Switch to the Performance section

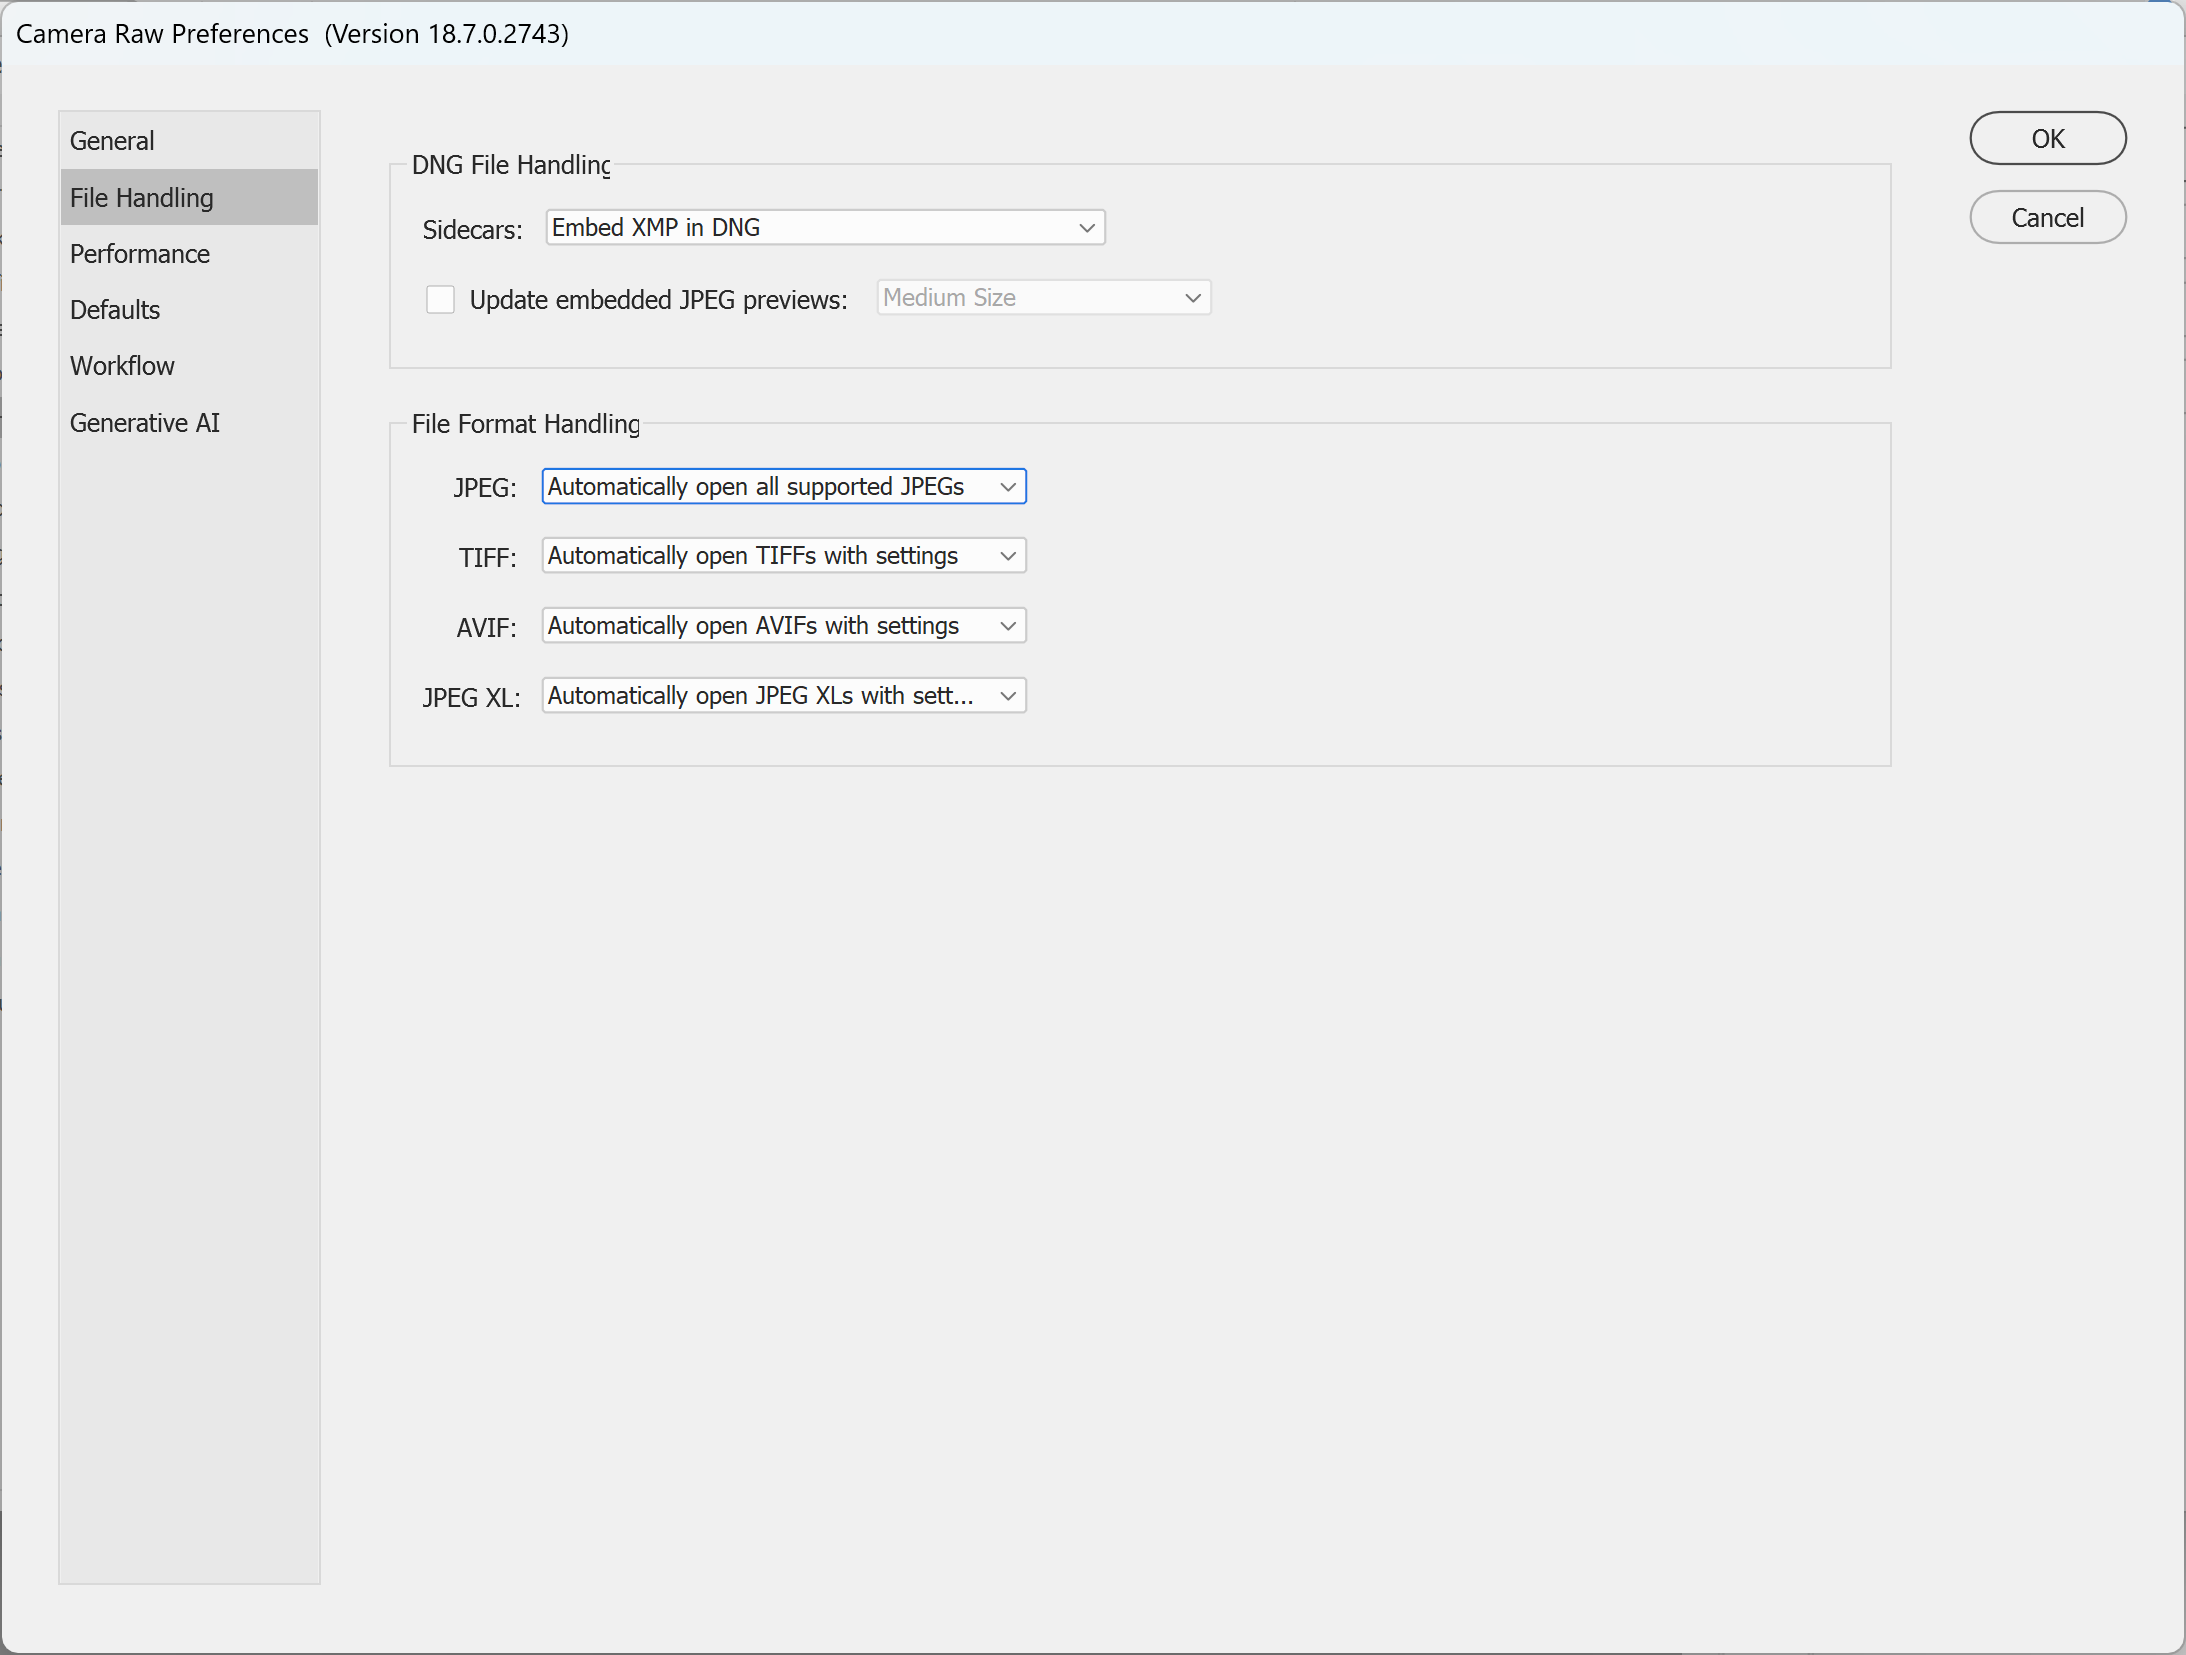[x=189, y=254]
